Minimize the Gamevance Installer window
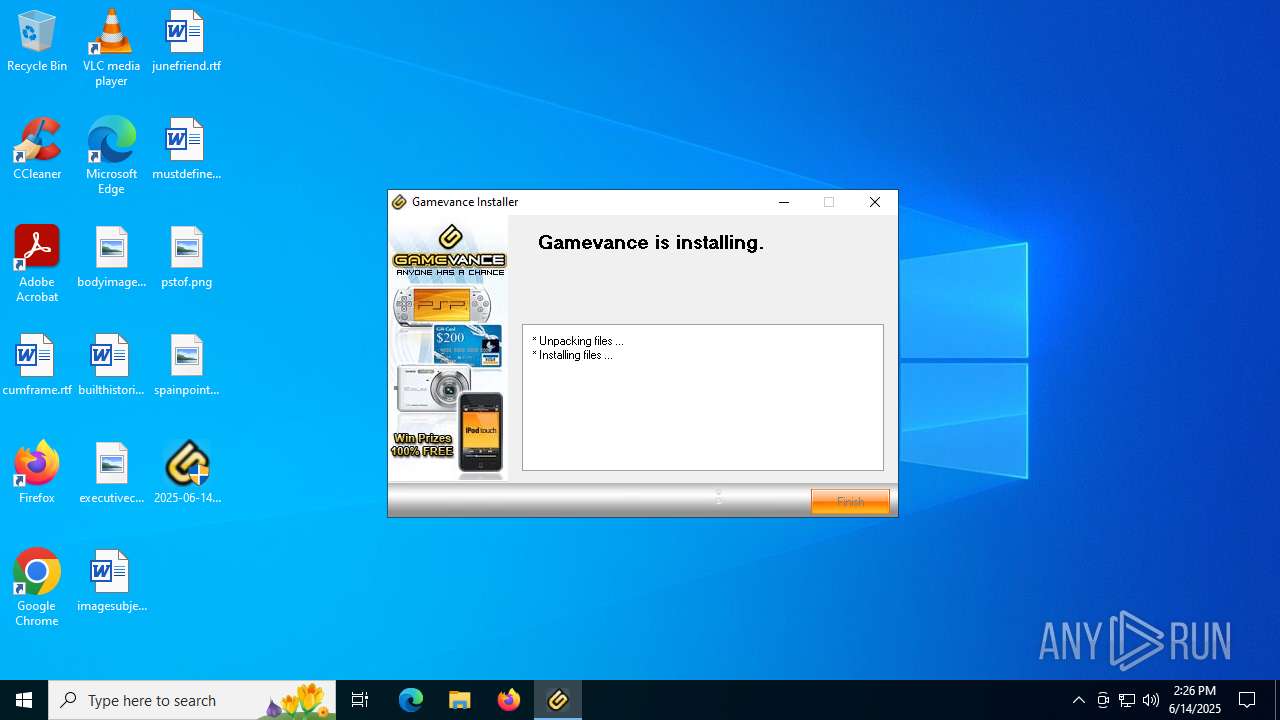 [784, 202]
